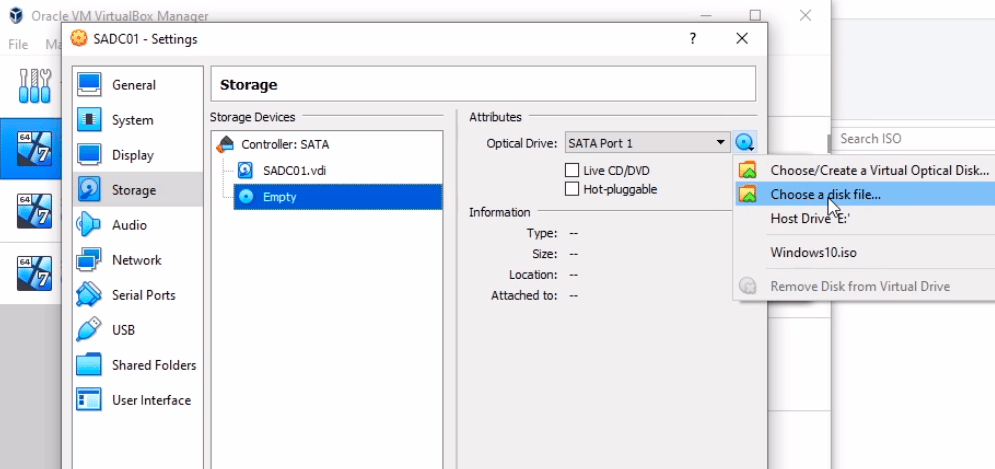The width and height of the screenshot is (995, 469).
Task: Select SADC01.vdi hard disk entry
Action: [x=294, y=170]
